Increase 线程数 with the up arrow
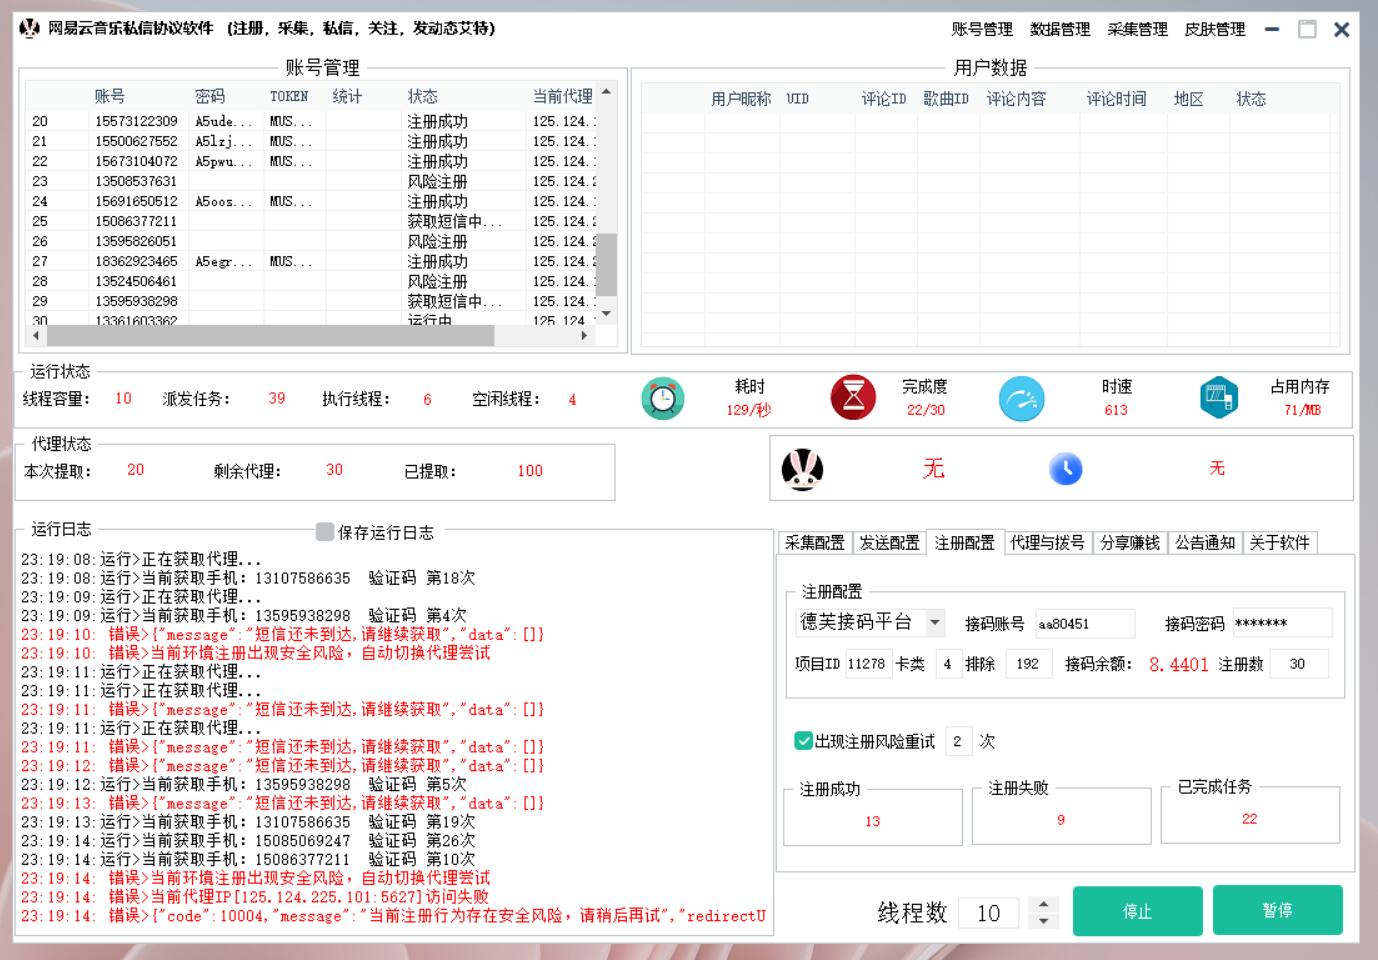 coord(1043,903)
